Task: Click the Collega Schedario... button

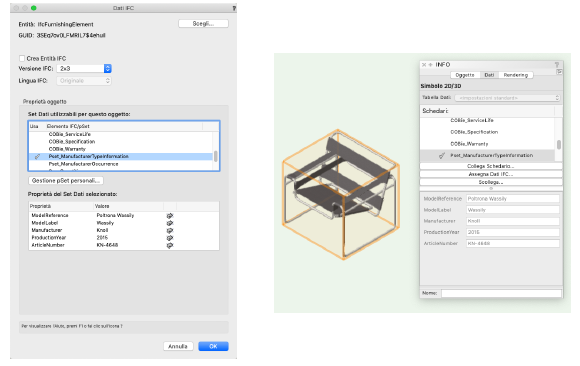Action: coord(491,166)
